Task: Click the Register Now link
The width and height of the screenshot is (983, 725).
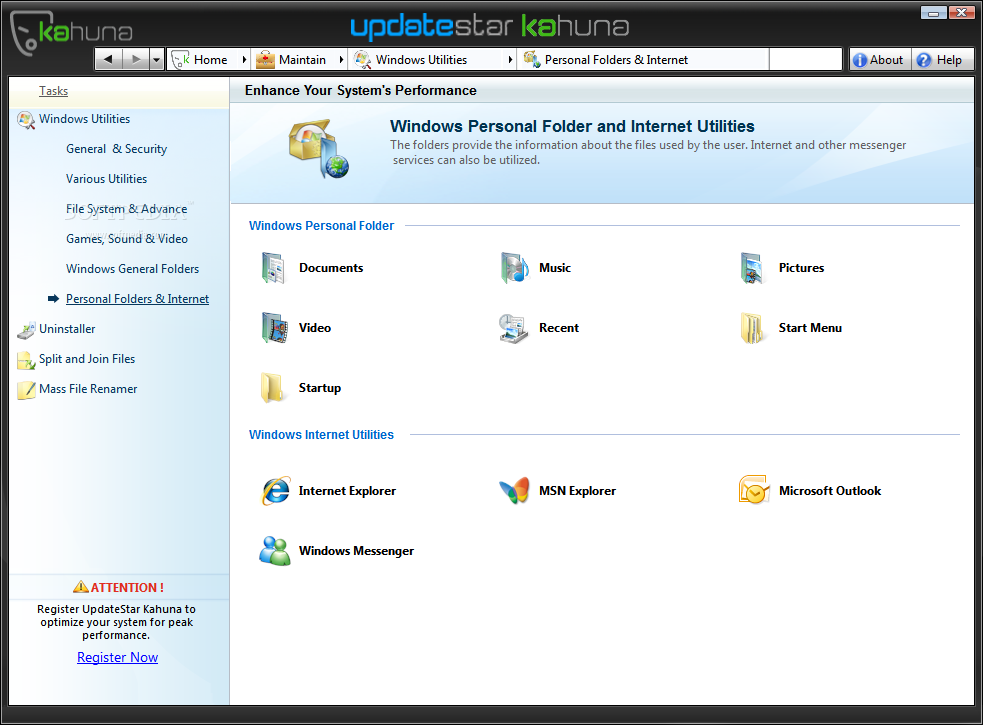Action: [x=117, y=657]
